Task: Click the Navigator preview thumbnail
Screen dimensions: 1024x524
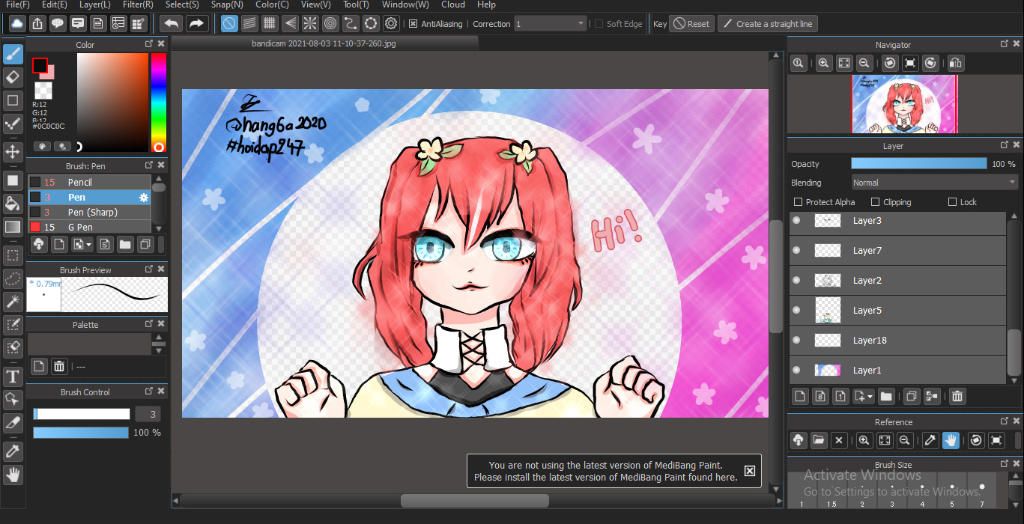Action: click(x=904, y=105)
